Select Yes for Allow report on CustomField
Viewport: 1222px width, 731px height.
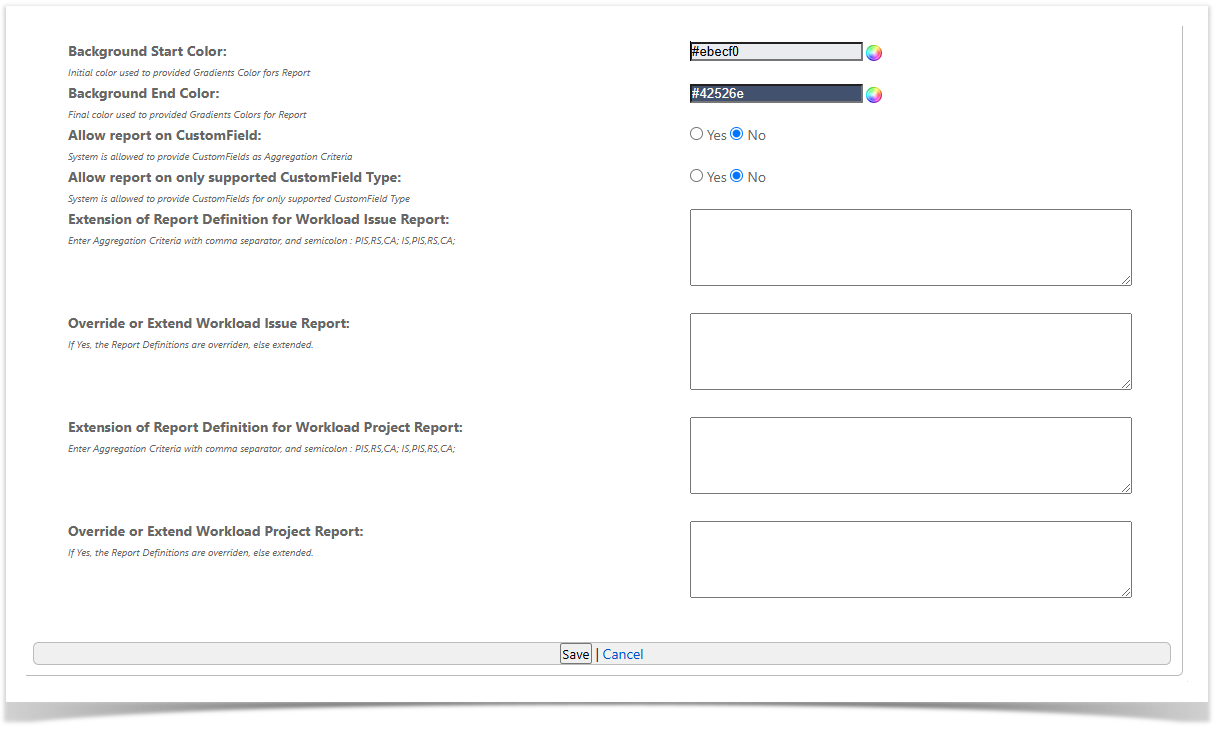pyautogui.click(x=697, y=134)
